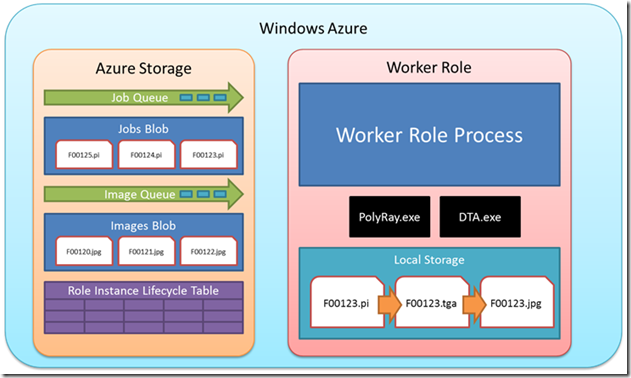Screen dimensions: 631x378
Task: Click the Role Instance Lifecycle Table header
Action: click(x=143, y=290)
